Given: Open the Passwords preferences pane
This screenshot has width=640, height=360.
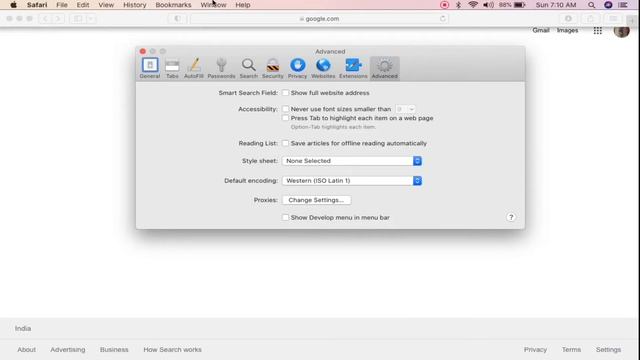Looking at the screenshot, I should (x=221, y=68).
